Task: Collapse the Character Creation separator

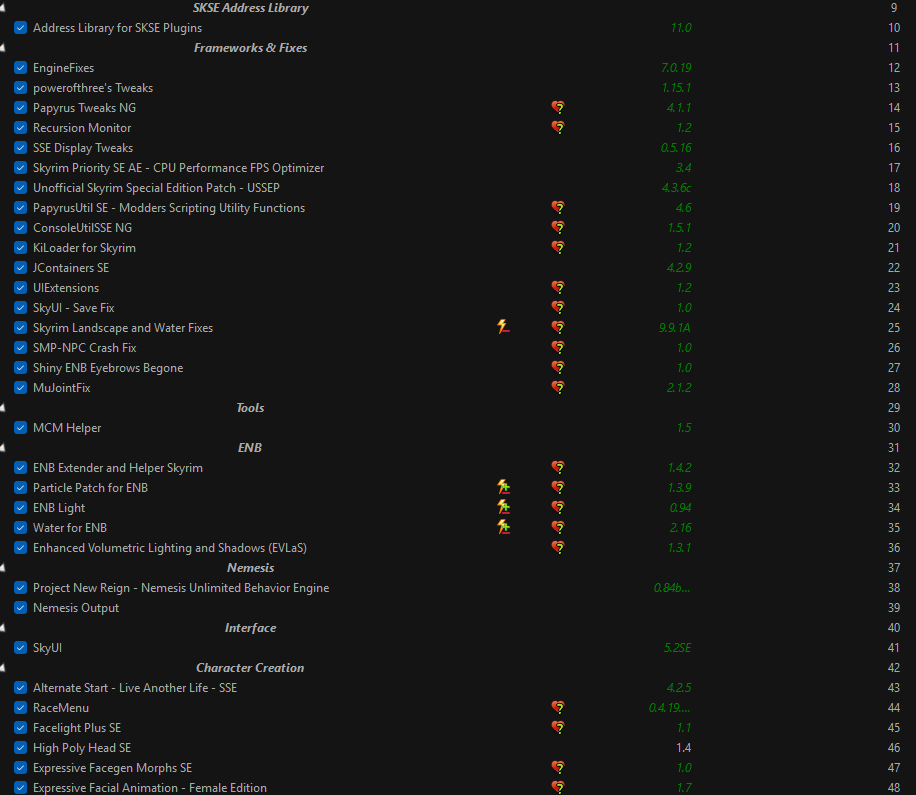Action: click(2, 668)
